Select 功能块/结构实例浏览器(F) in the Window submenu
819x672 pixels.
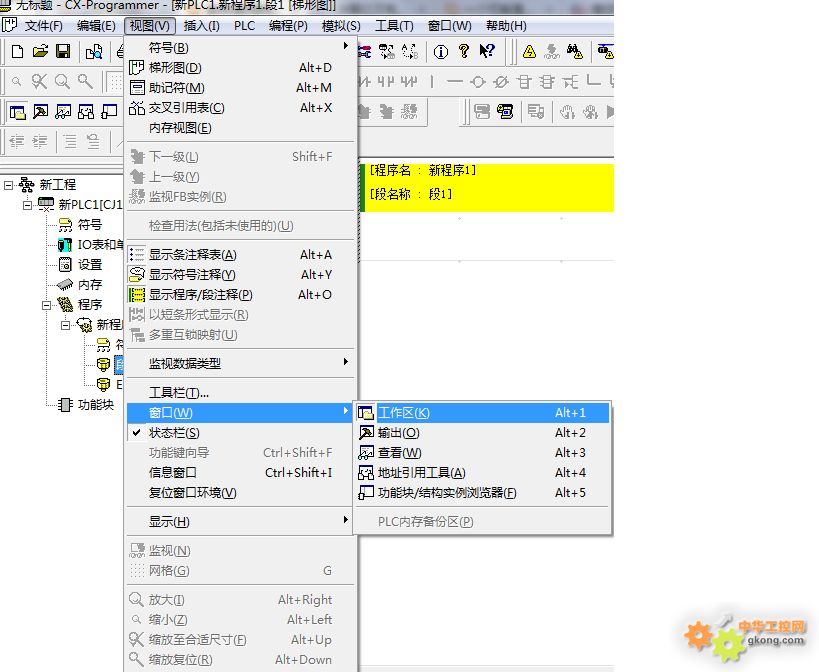(482, 493)
